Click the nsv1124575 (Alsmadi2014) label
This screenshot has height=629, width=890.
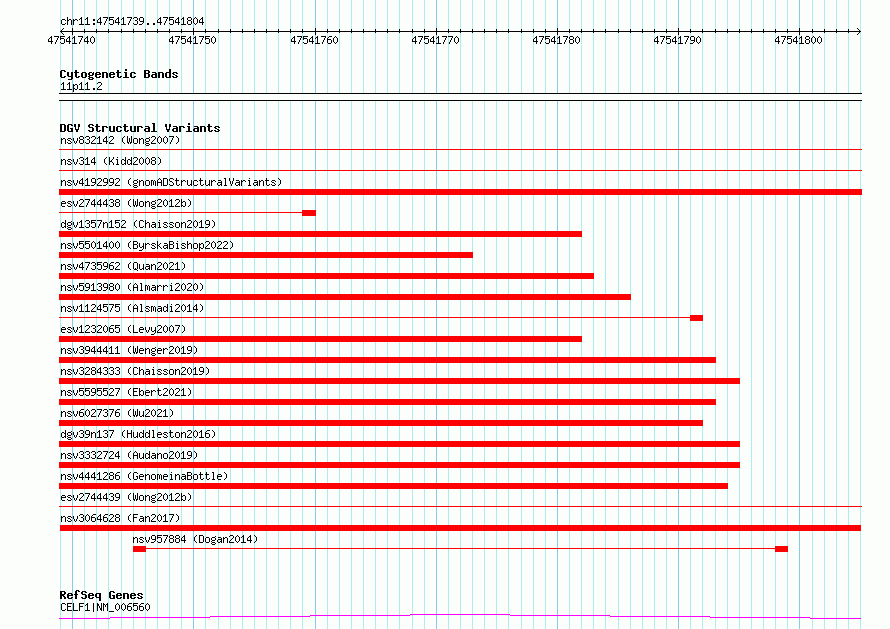pyautogui.click(x=132, y=308)
